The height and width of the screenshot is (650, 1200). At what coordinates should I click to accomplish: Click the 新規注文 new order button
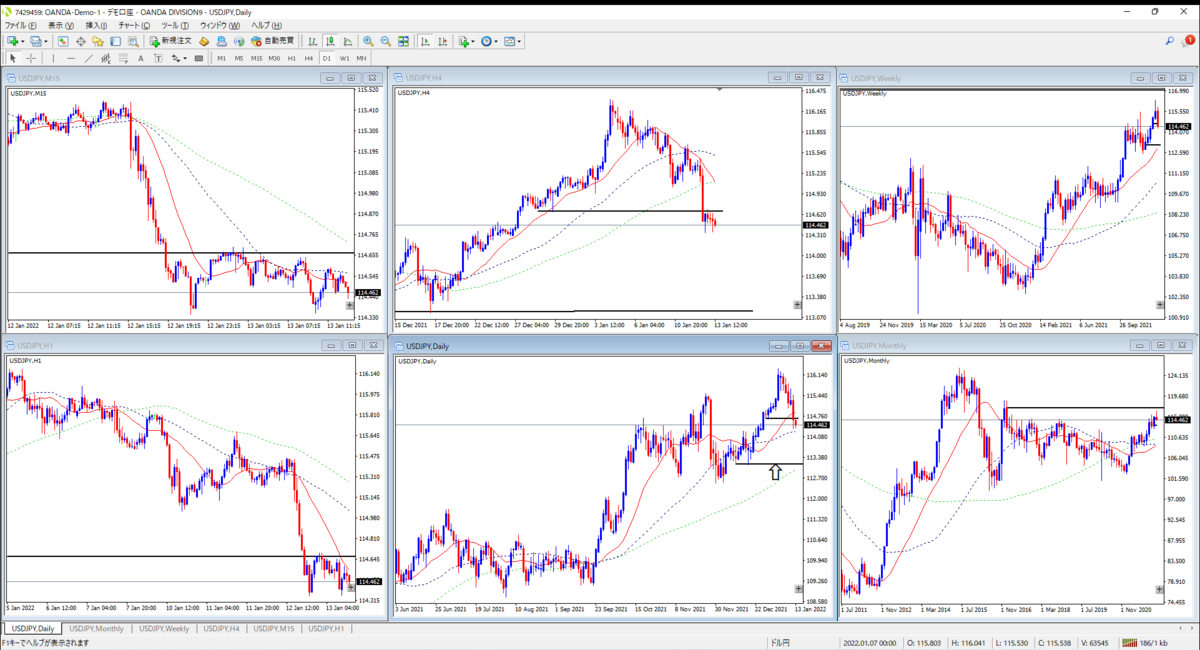pyautogui.click(x=171, y=41)
